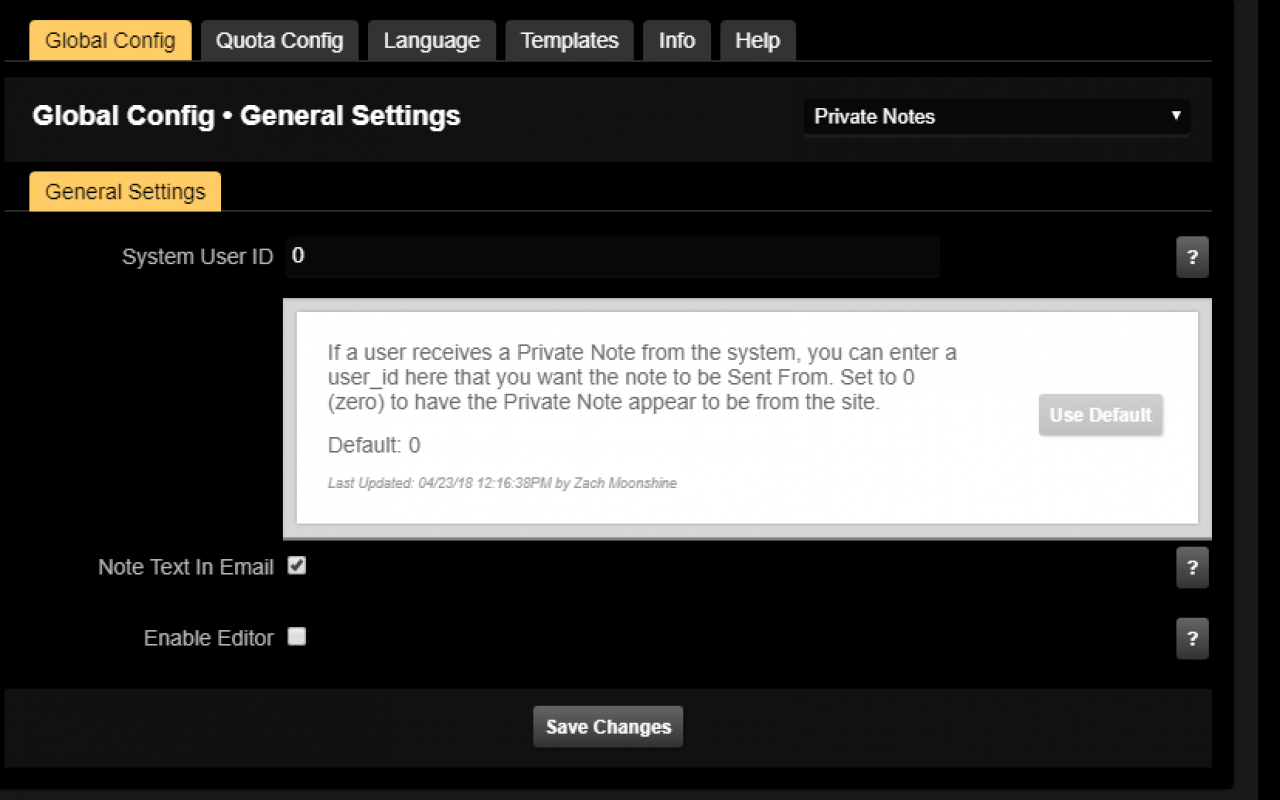Screen dimensions: 1280x800
Task: Open help for Note Text In Email
Action: 1192,567
